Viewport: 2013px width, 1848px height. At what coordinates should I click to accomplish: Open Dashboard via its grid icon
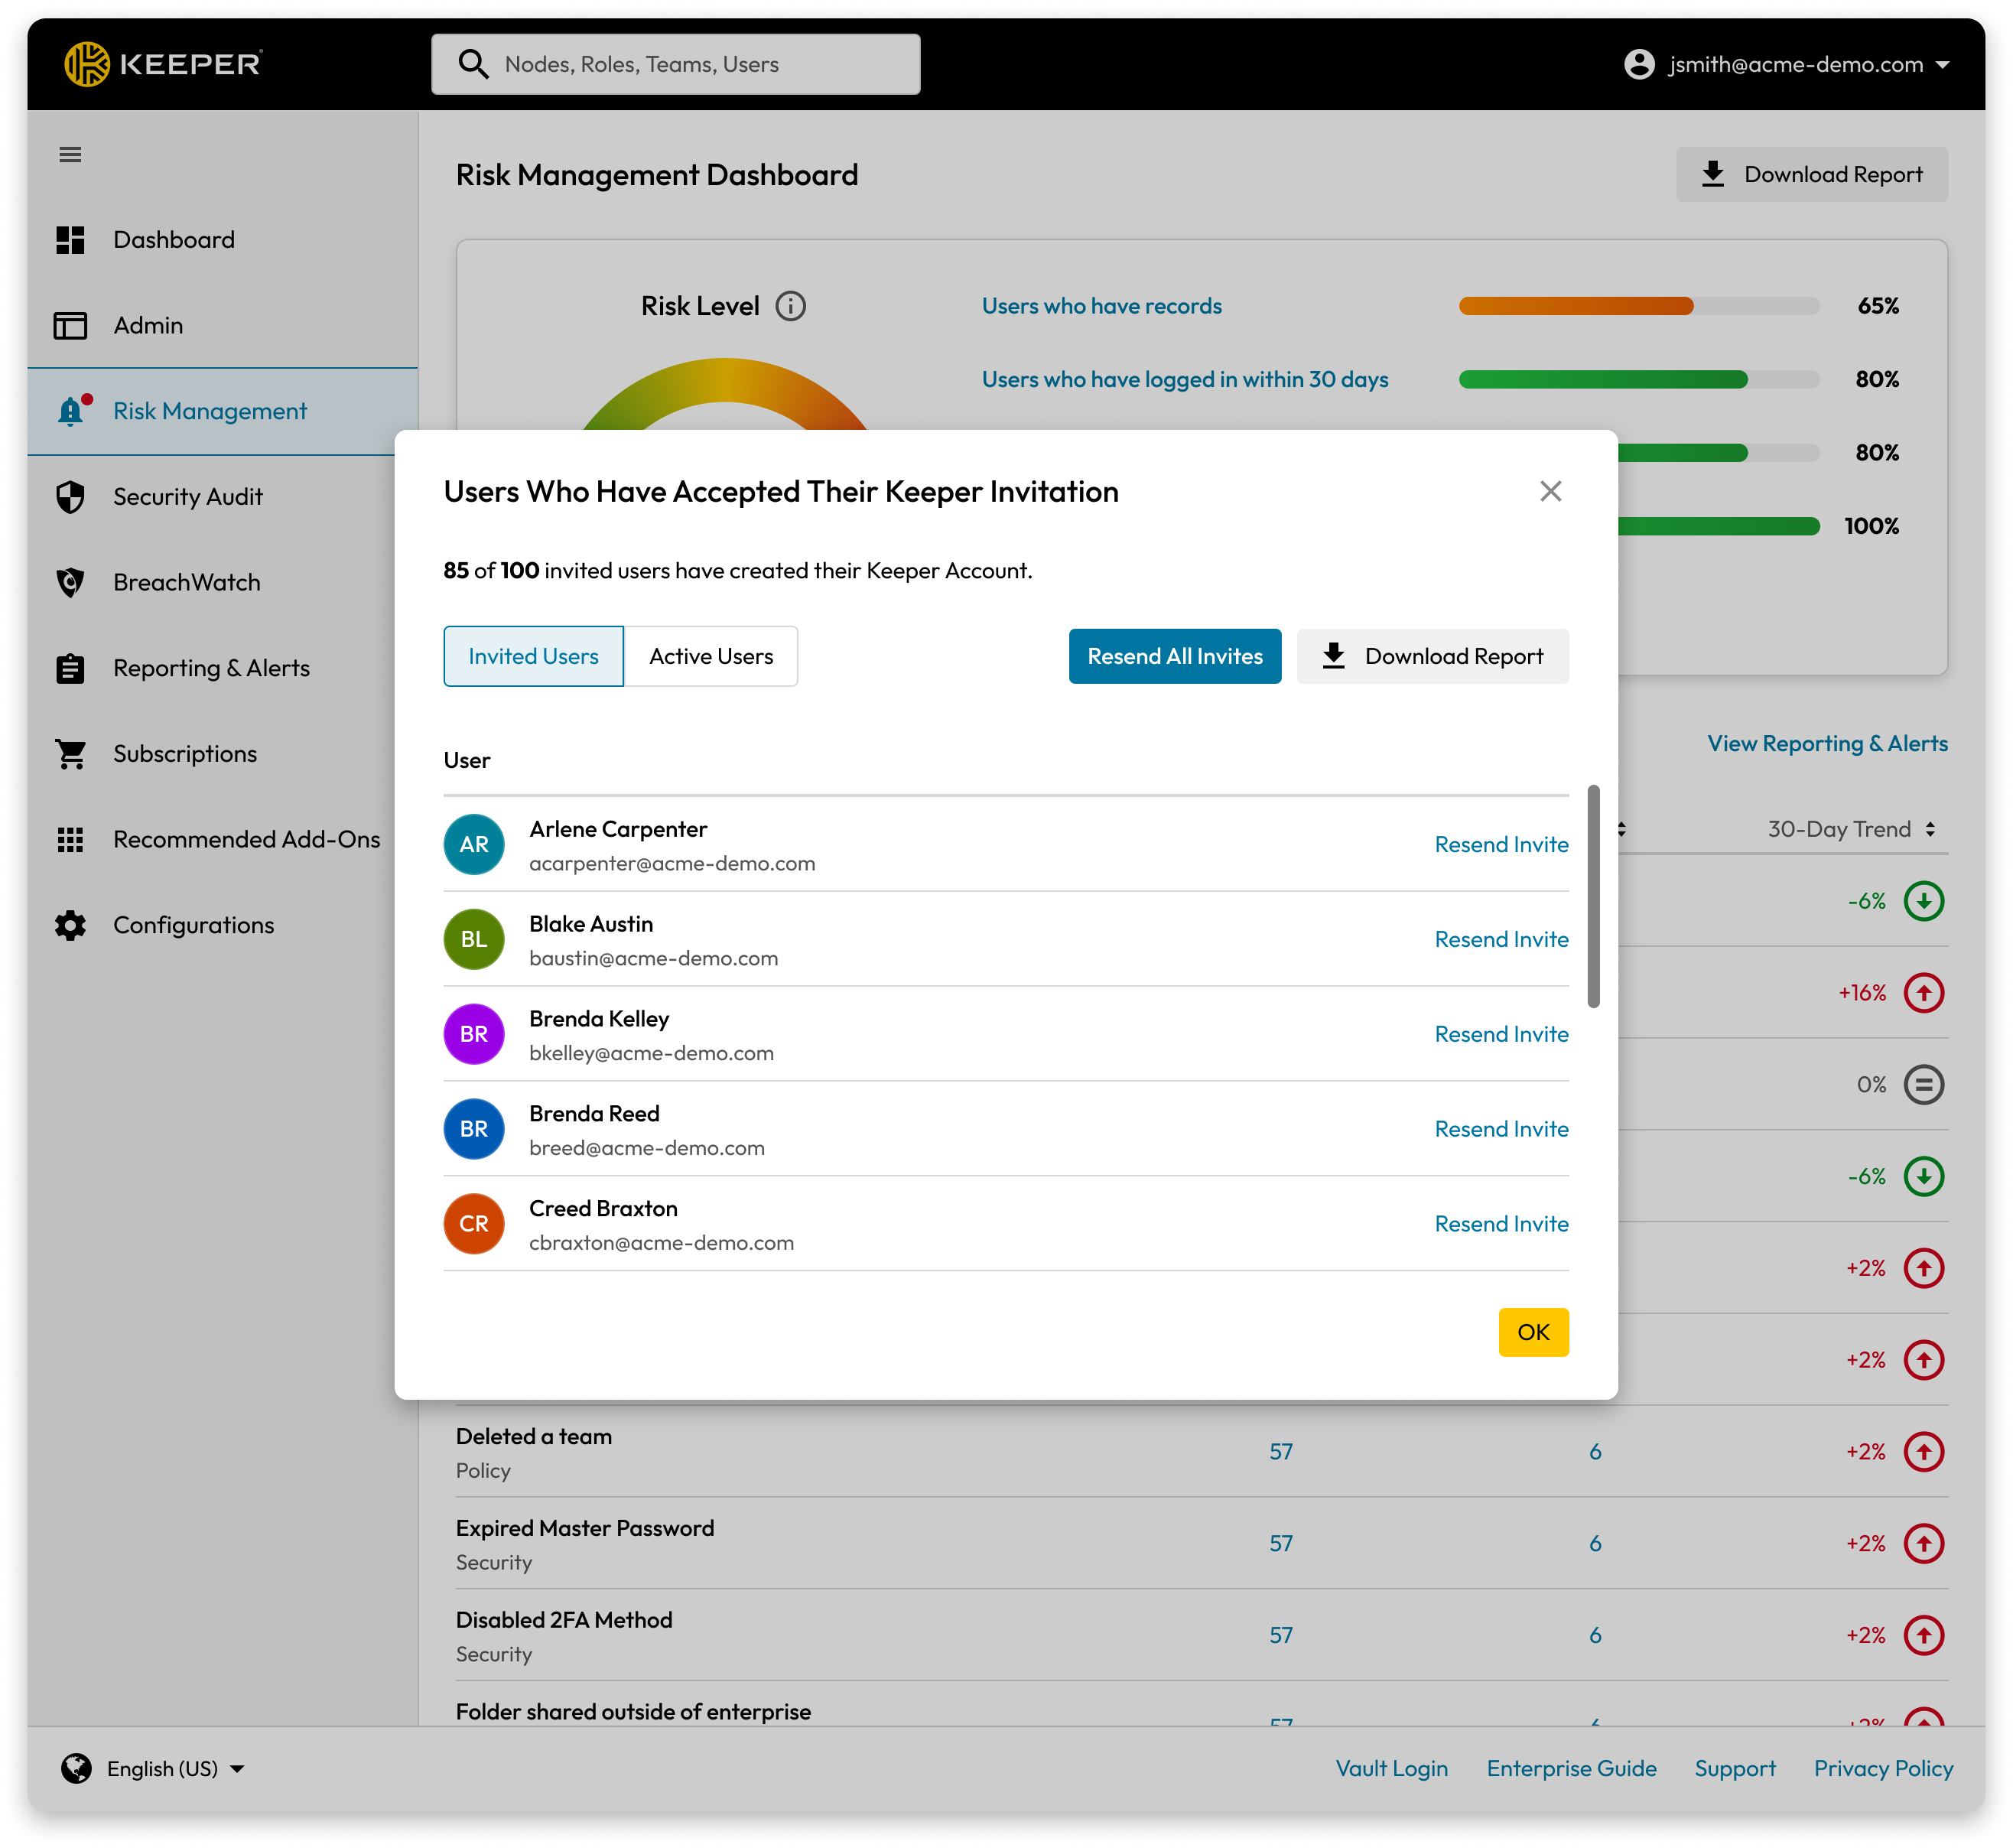(70, 240)
